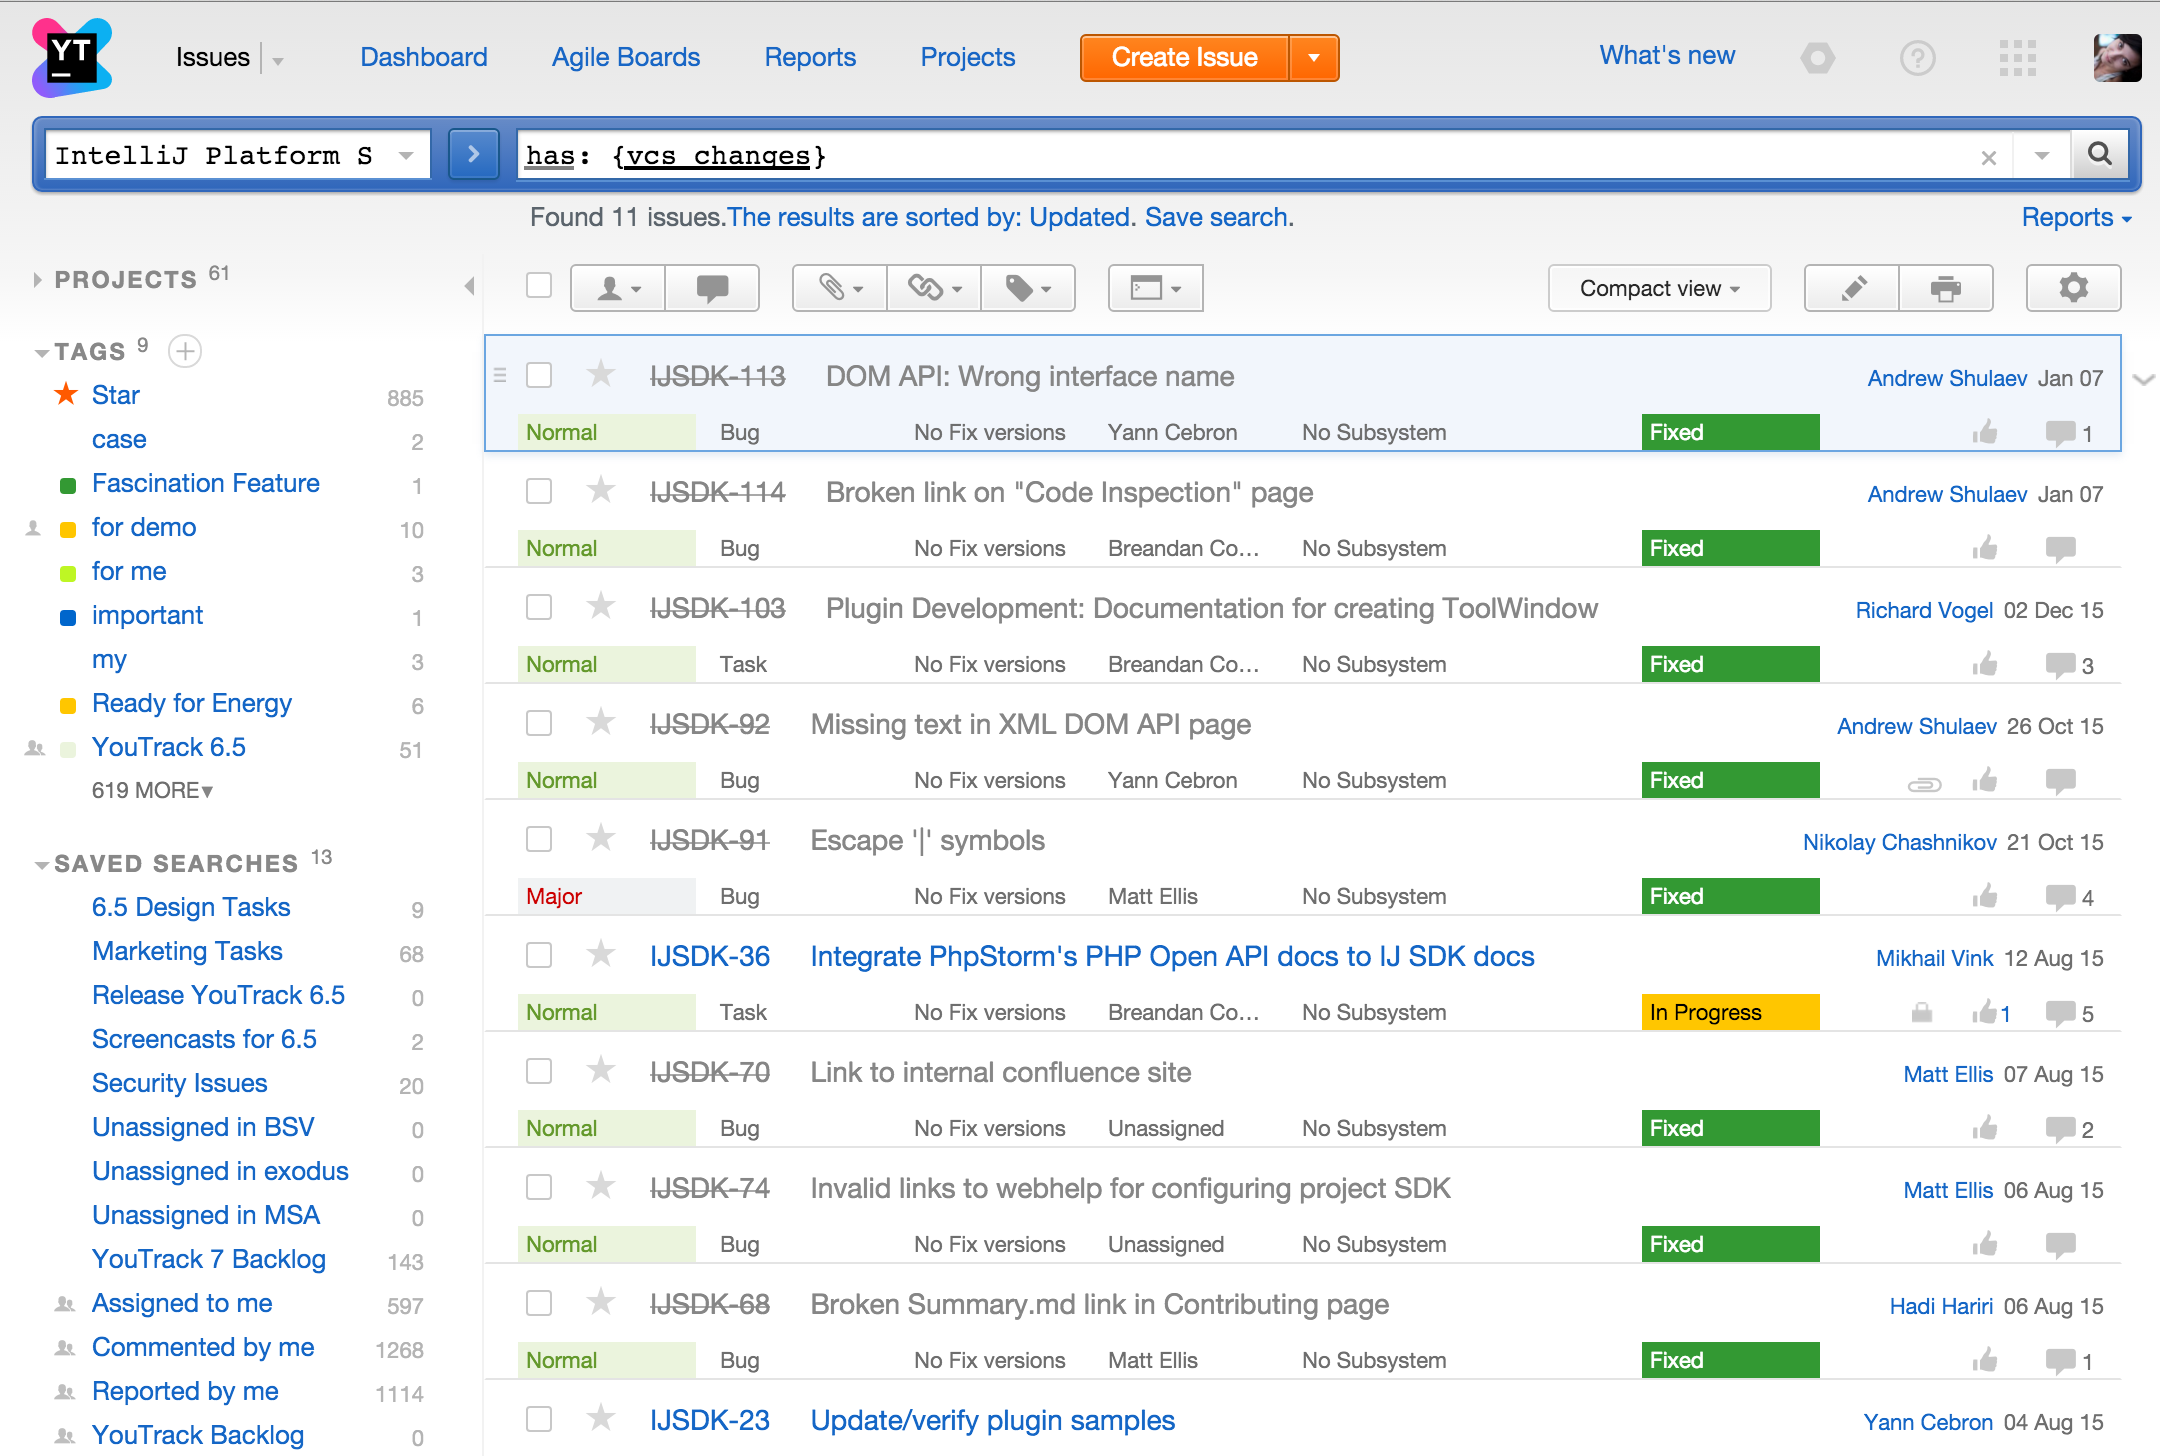Click the blue arrow button next to project selector
The image size is (2160, 1456).
(x=474, y=154)
